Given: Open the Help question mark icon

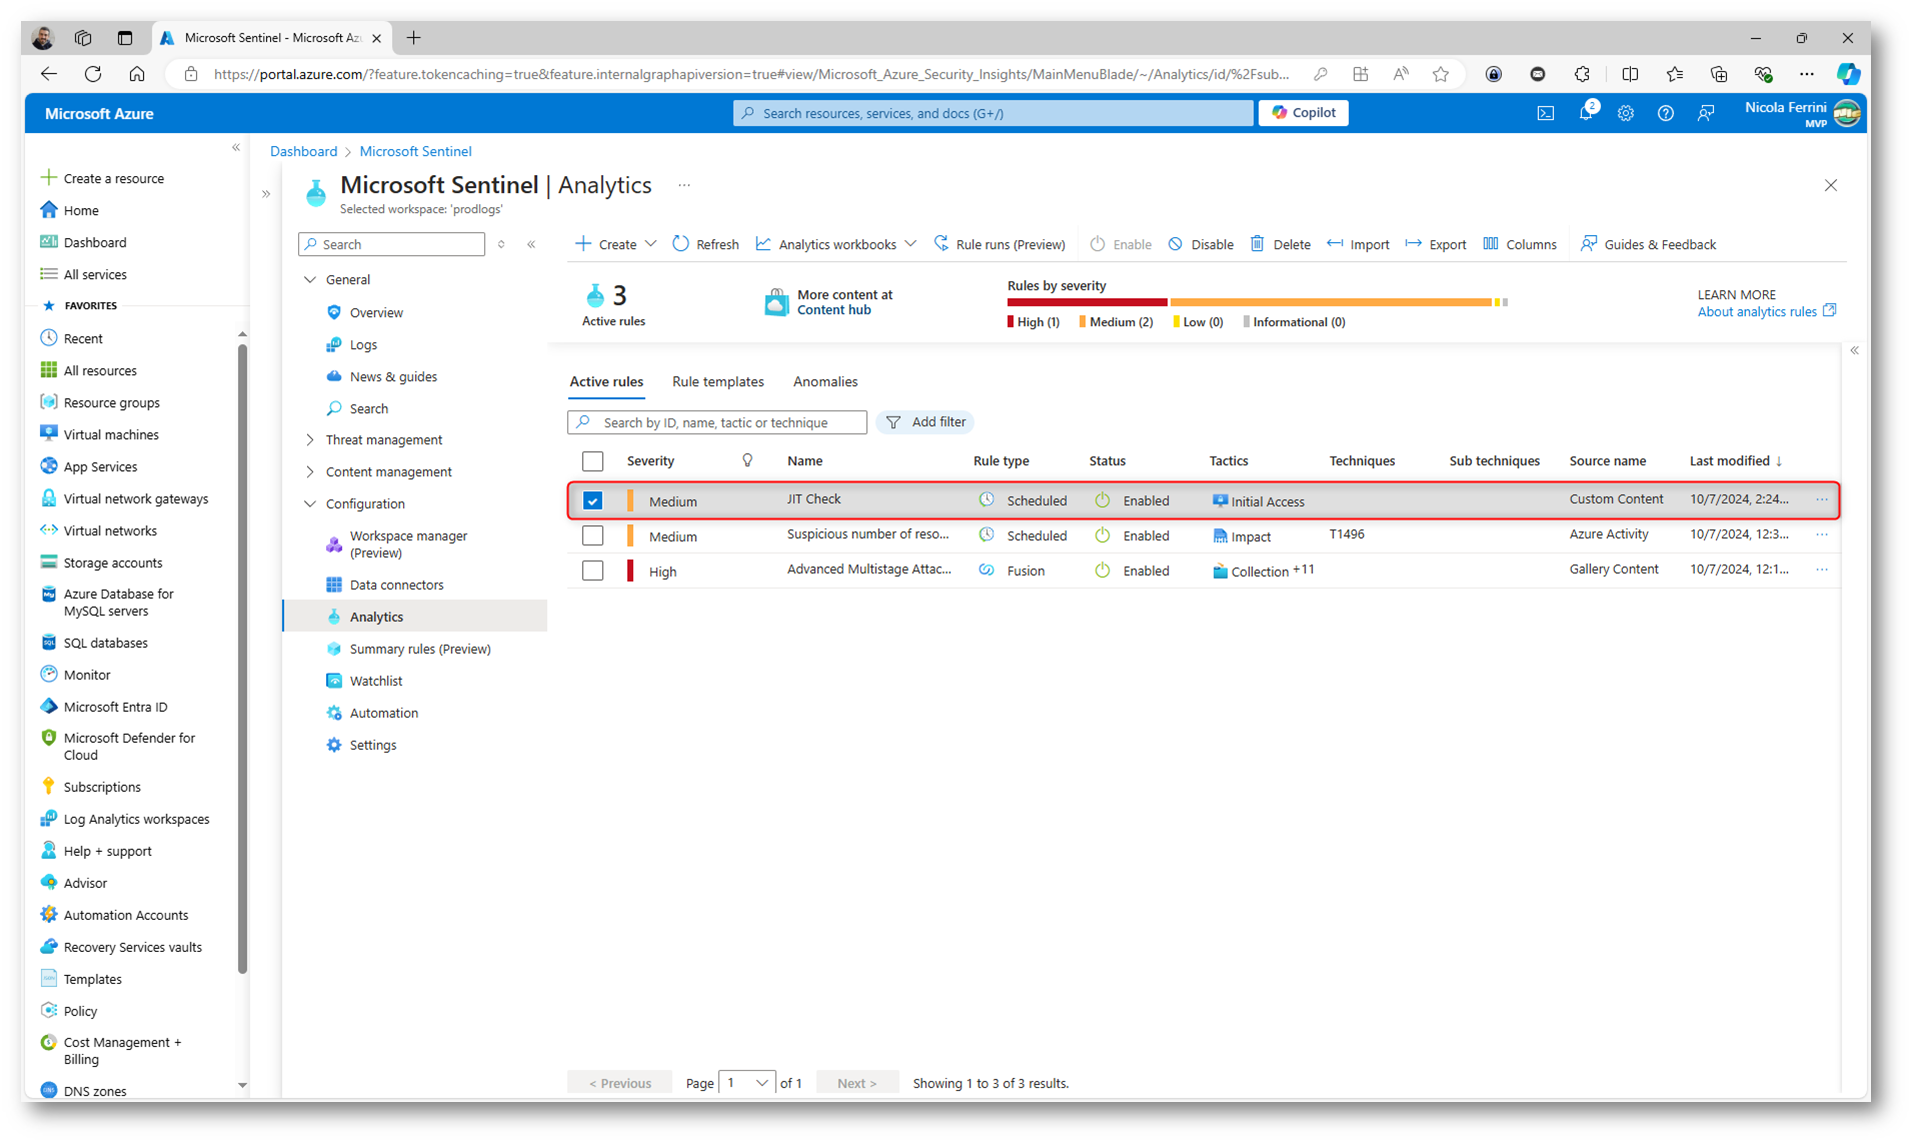Looking at the screenshot, I should [x=1665, y=113].
